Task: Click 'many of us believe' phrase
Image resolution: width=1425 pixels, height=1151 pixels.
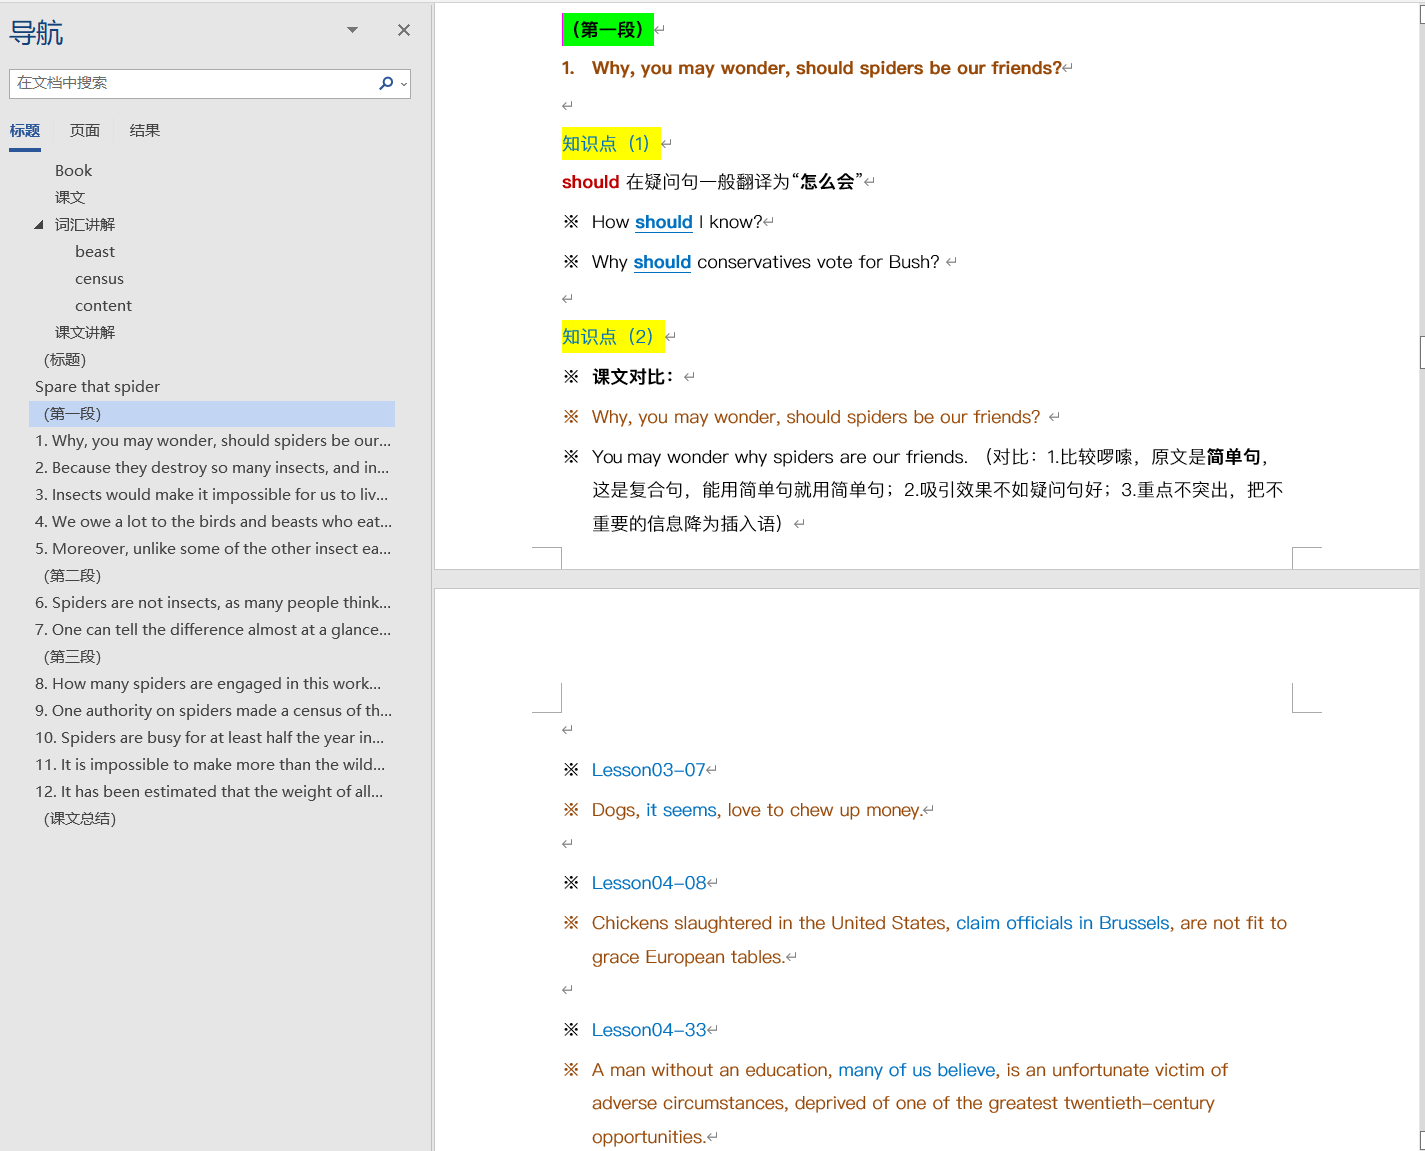Action: pos(917,1070)
